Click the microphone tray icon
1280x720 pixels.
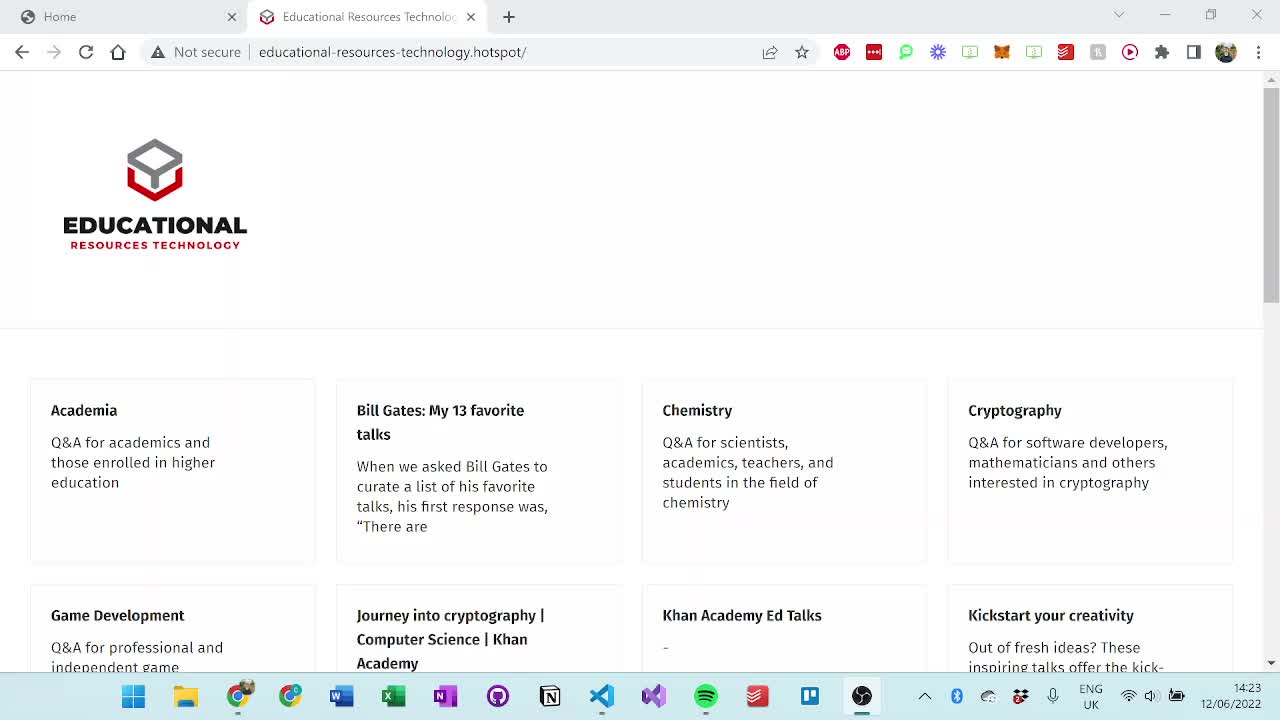[1052, 696]
